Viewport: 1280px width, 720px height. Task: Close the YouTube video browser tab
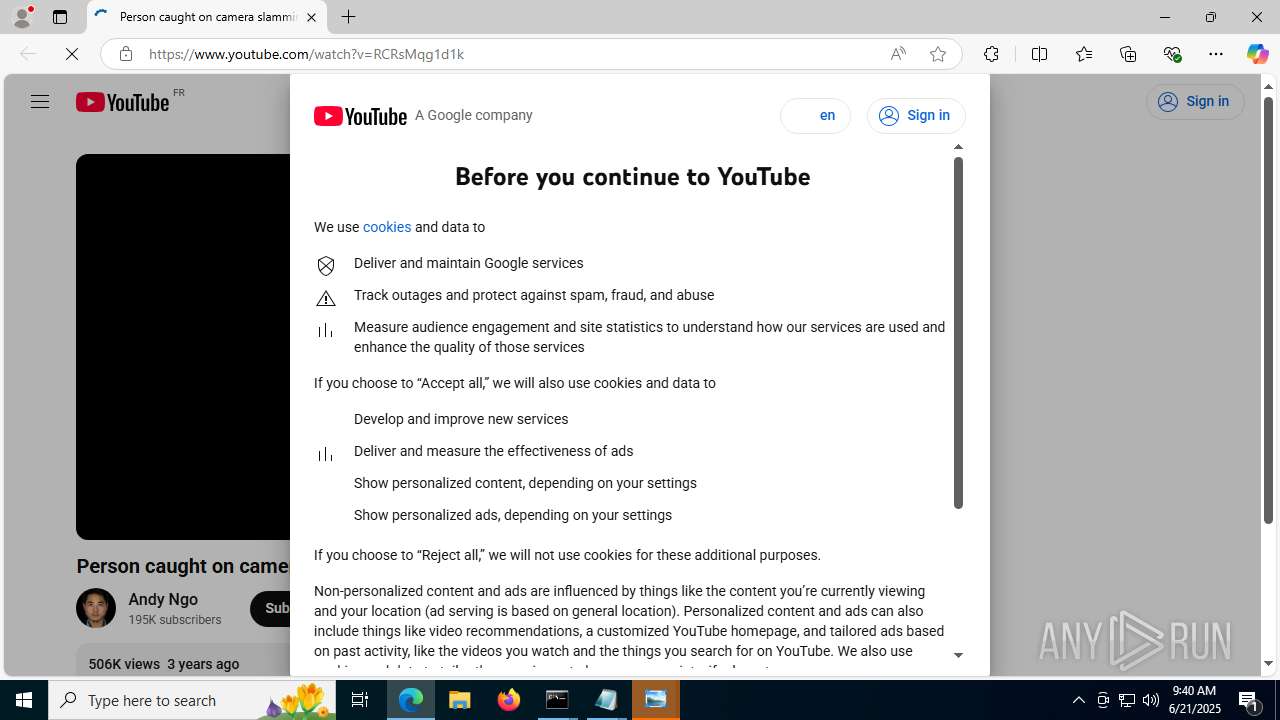(x=311, y=17)
